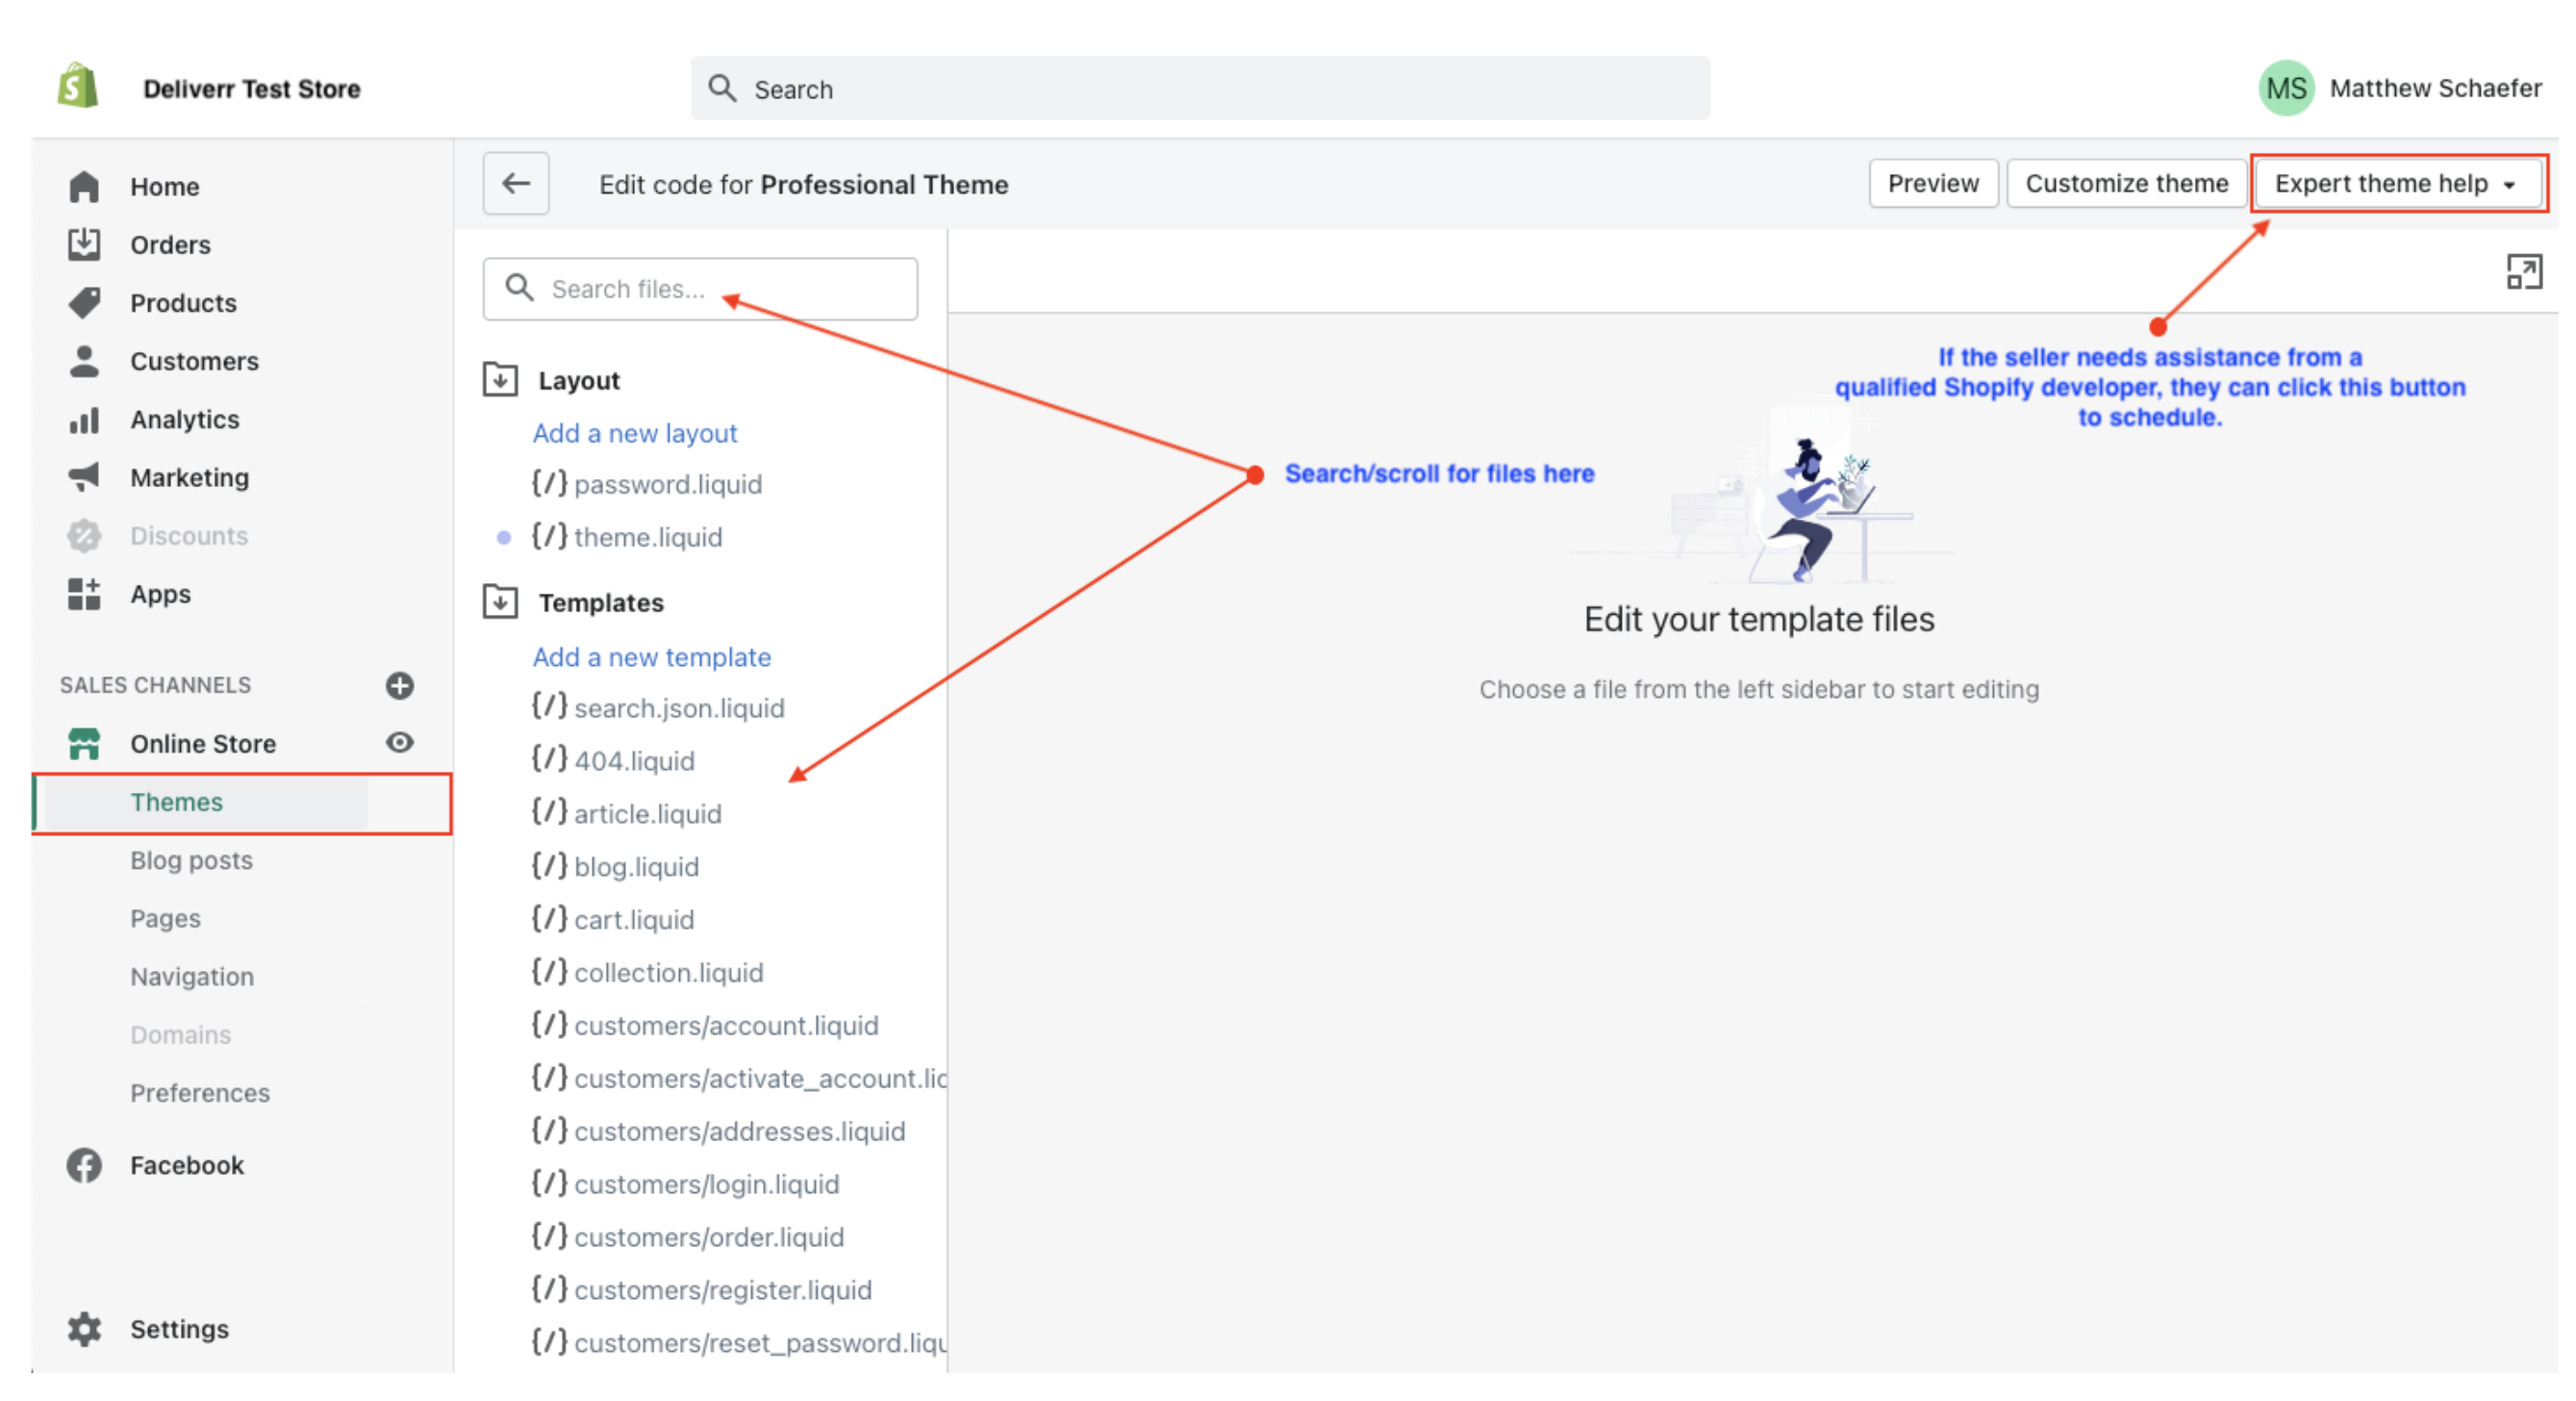Click the password.liquid code file icon
The width and height of the screenshot is (2576, 1401).
pos(549,485)
